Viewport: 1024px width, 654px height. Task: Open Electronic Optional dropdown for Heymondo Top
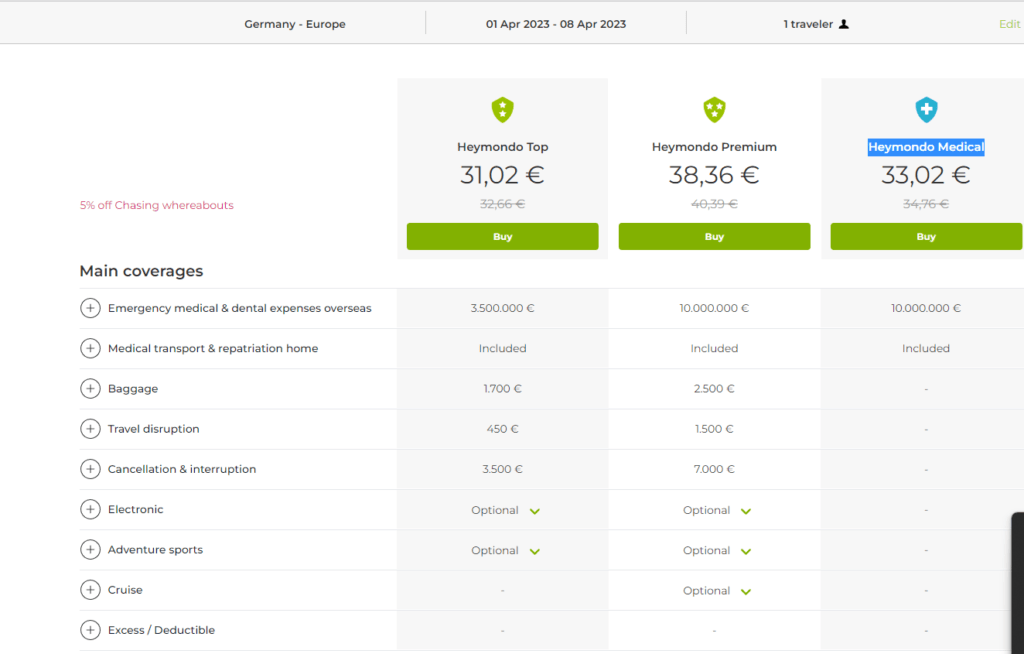point(505,510)
